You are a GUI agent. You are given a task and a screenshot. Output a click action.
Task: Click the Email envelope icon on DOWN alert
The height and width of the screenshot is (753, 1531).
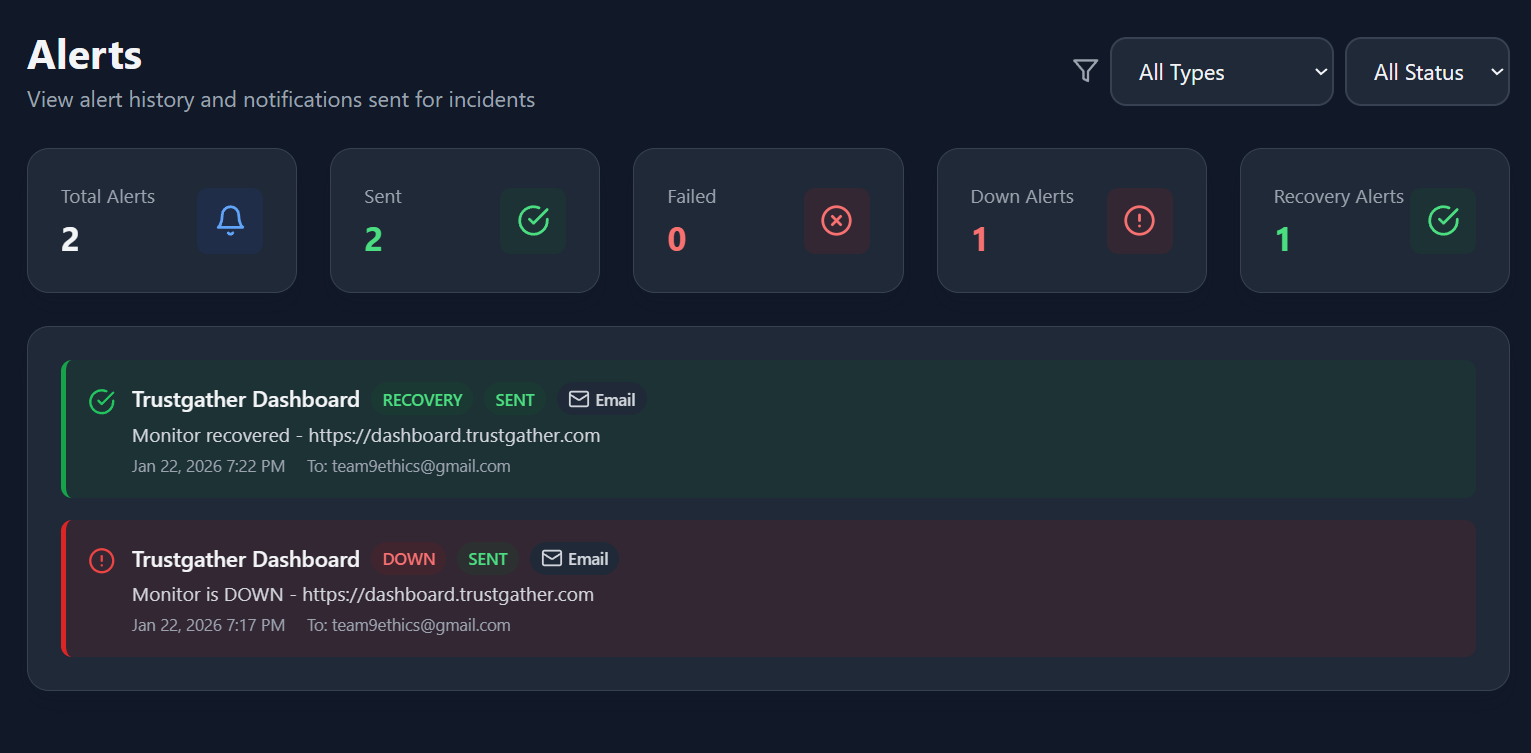pos(551,559)
